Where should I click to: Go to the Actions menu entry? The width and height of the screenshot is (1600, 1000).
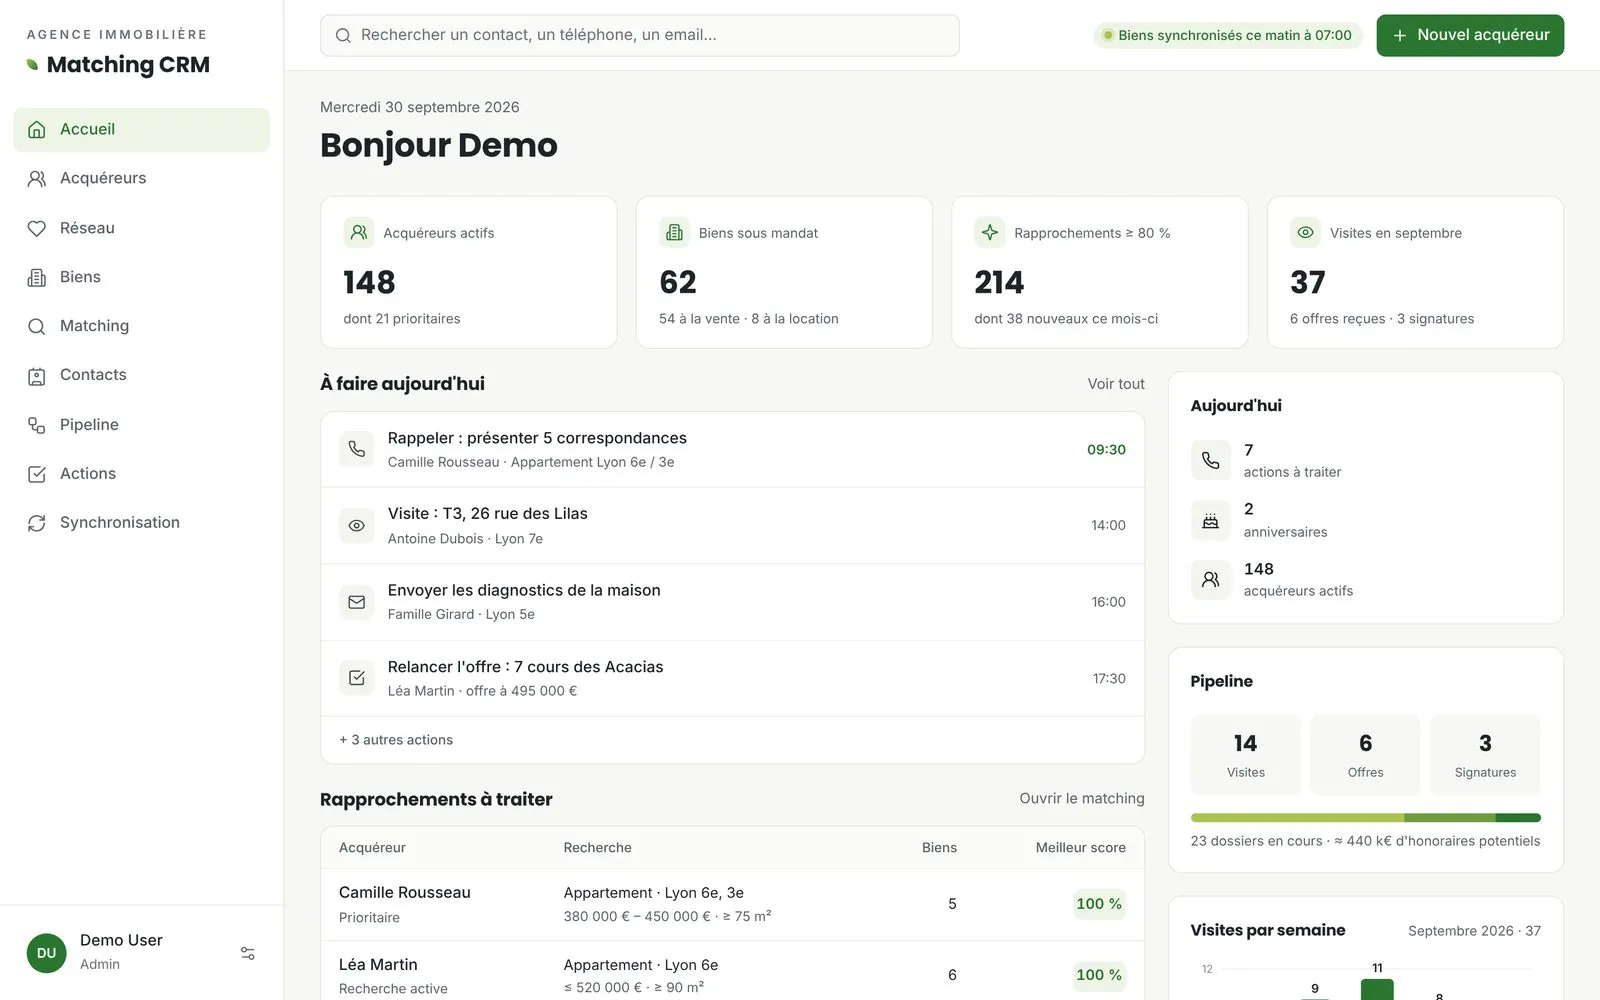click(x=141, y=474)
